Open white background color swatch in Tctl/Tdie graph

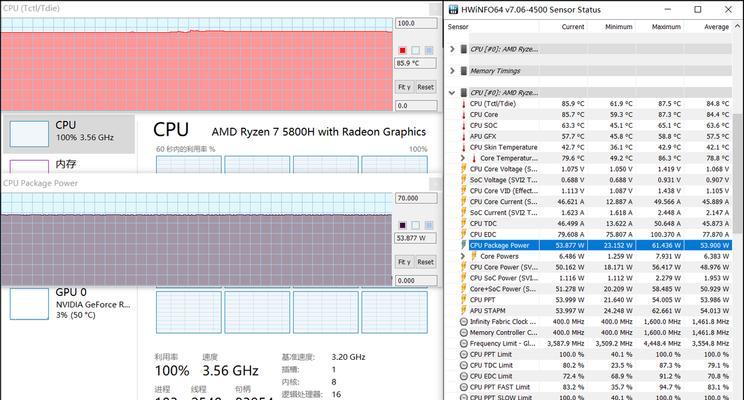(x=416, y=50)
